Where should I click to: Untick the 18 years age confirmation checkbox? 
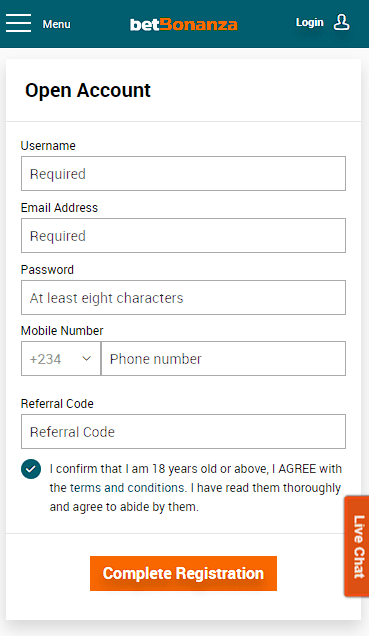(x=31, y=469)
